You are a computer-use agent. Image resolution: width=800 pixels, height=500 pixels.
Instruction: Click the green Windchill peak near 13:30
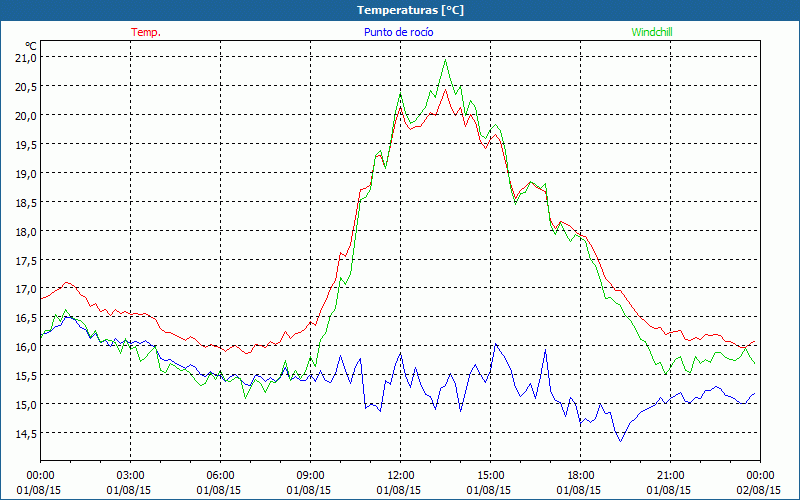pos(445,60)
